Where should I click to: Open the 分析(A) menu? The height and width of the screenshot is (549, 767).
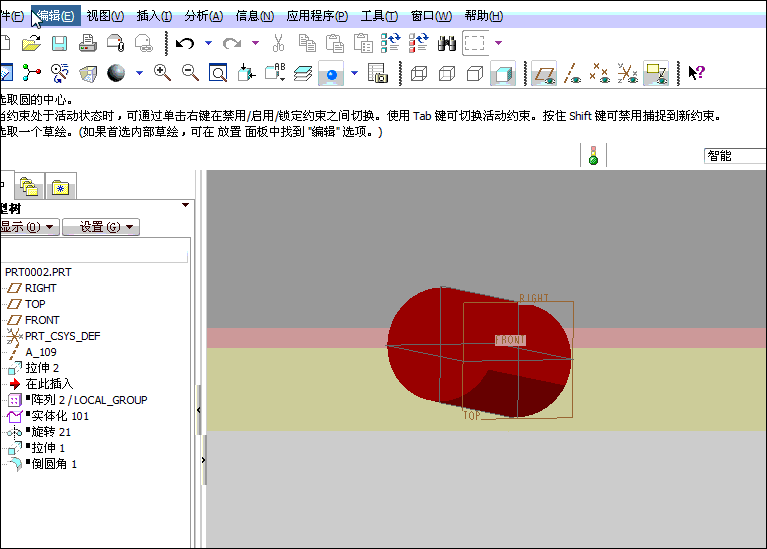(203, 16)
